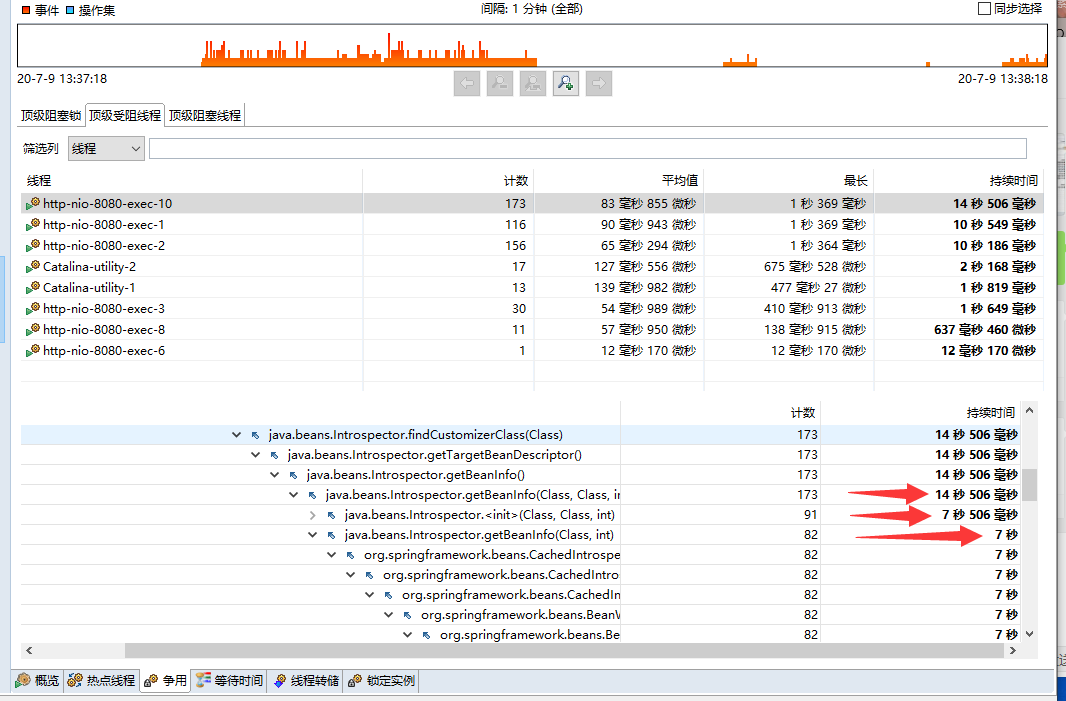Click thread icon of Catalina-utility-1

coord(33,288)
